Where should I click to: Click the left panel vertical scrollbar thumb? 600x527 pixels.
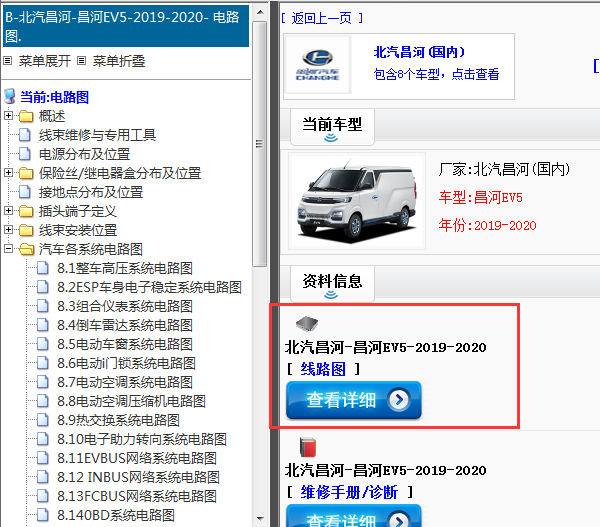click(x=260, y=144)
